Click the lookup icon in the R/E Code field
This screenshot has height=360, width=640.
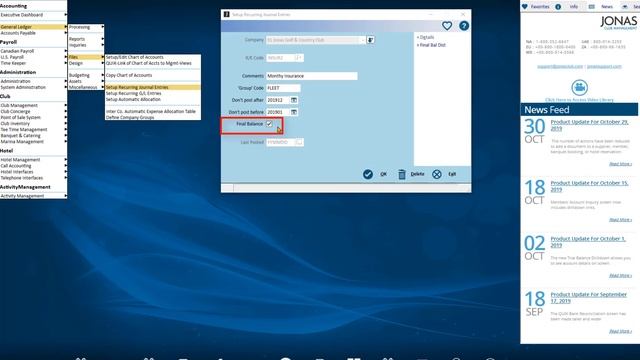tap(298, 58)
